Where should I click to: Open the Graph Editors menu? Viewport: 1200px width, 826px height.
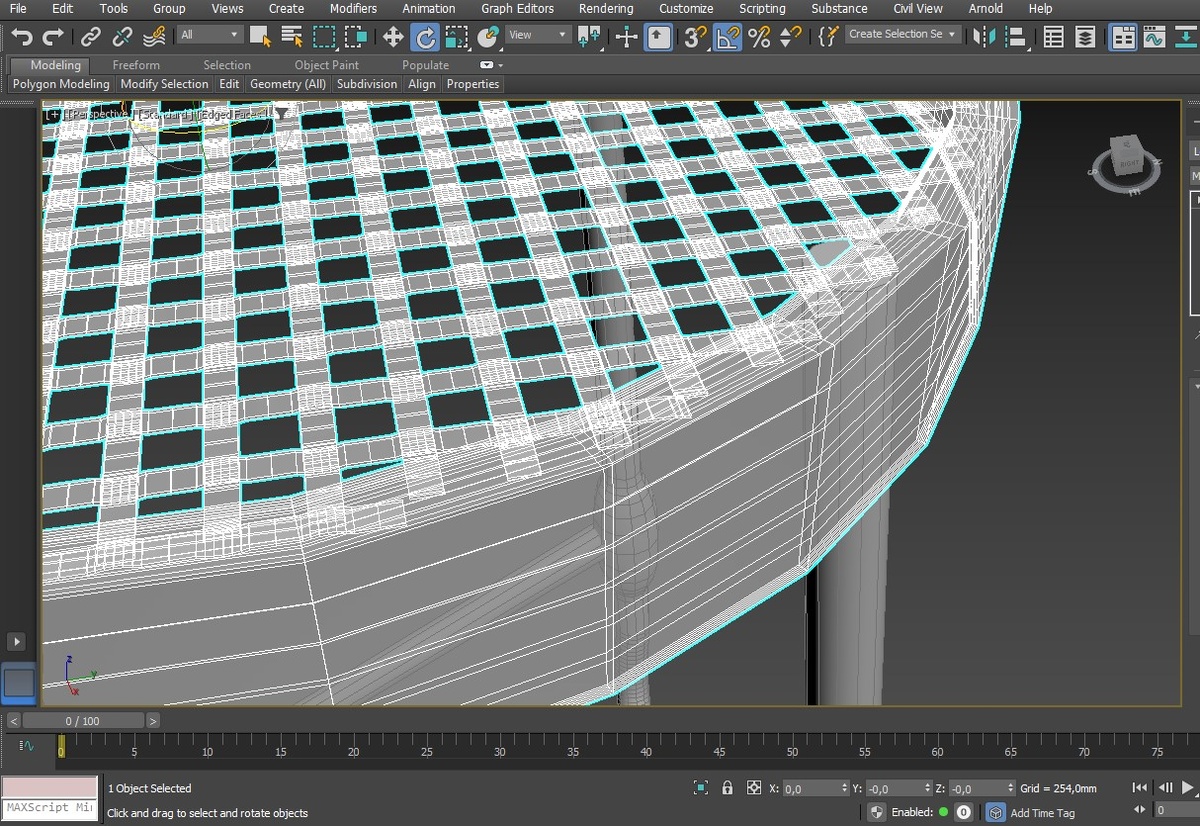click(517, 9)
